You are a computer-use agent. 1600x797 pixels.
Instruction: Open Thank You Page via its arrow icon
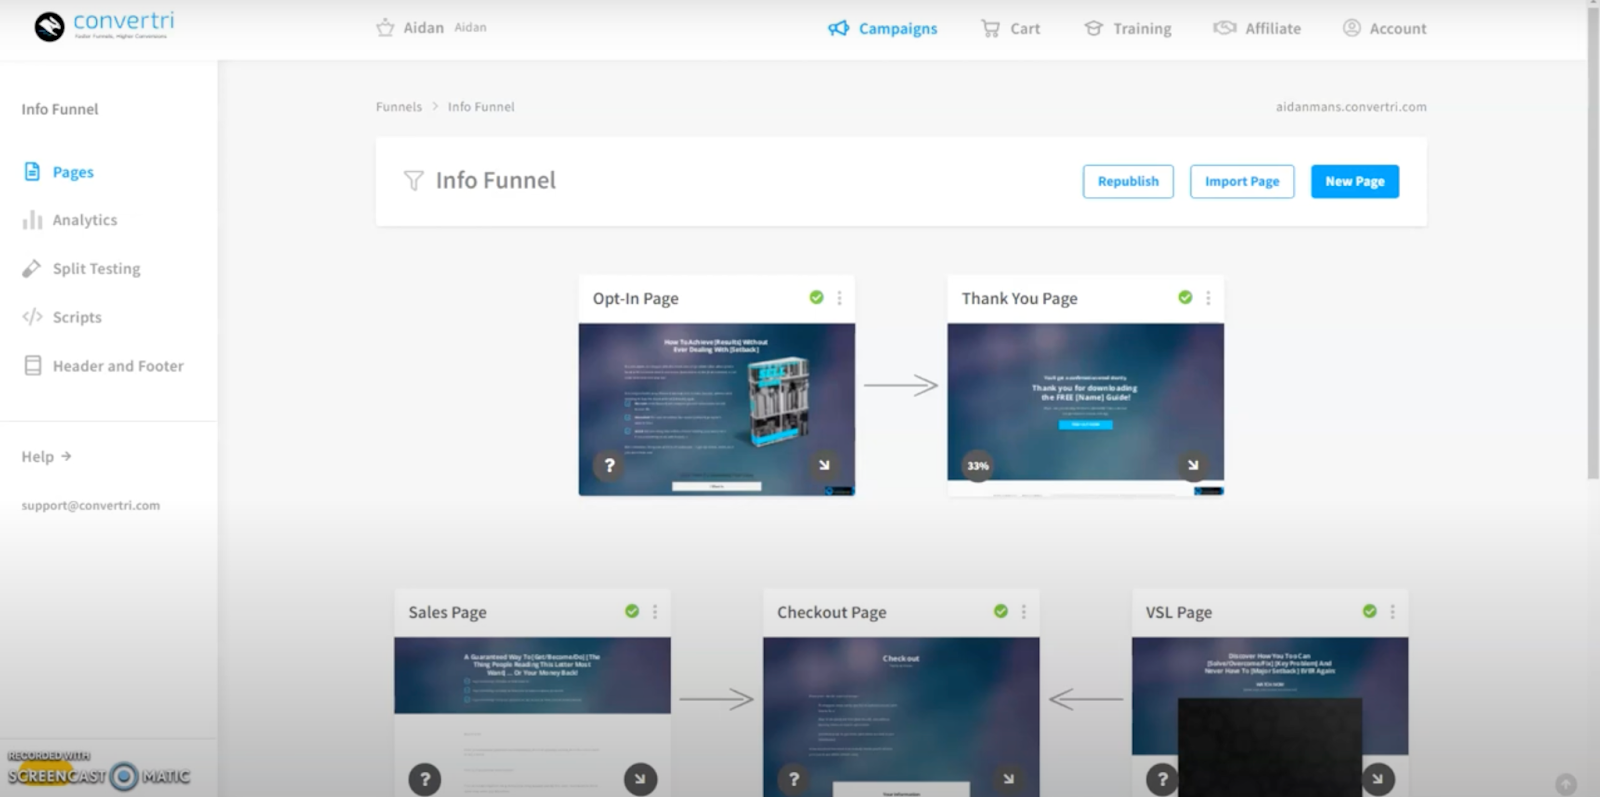tap(1192, 465)
